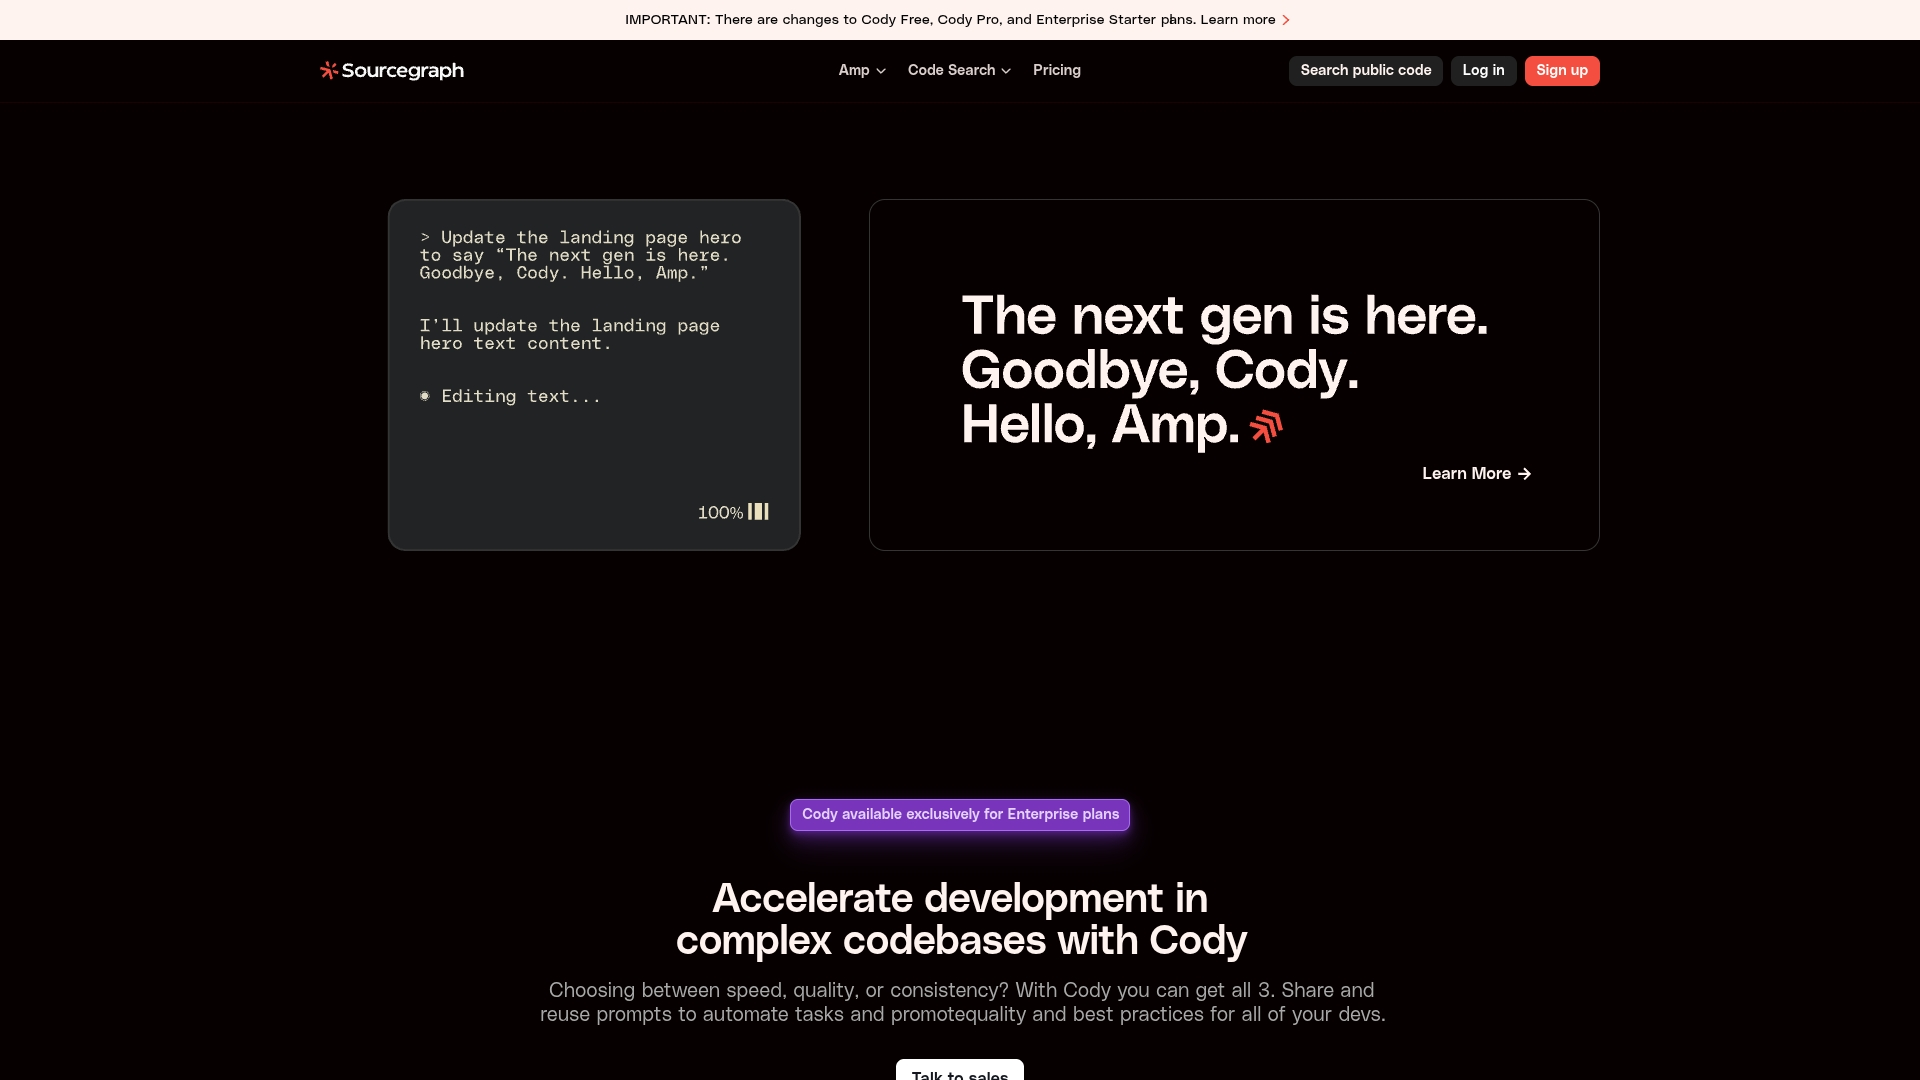This screenshot has height=1080, width=1920.
Task: Click the Cody Enterprise plans purple badge
Action: coord(959,814)
